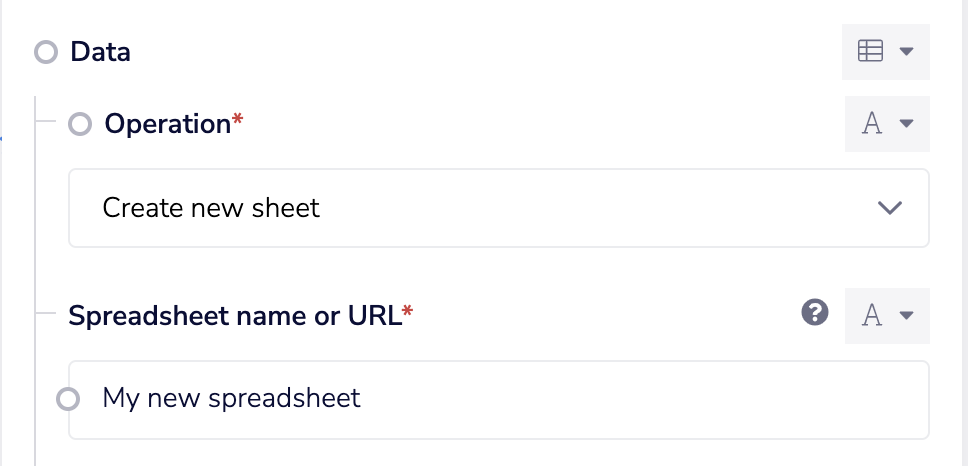Image resolution: width=968 pixels, height=466 pixels.
Task: Click the table mode icon beside Data
Action: coord(871,51)
